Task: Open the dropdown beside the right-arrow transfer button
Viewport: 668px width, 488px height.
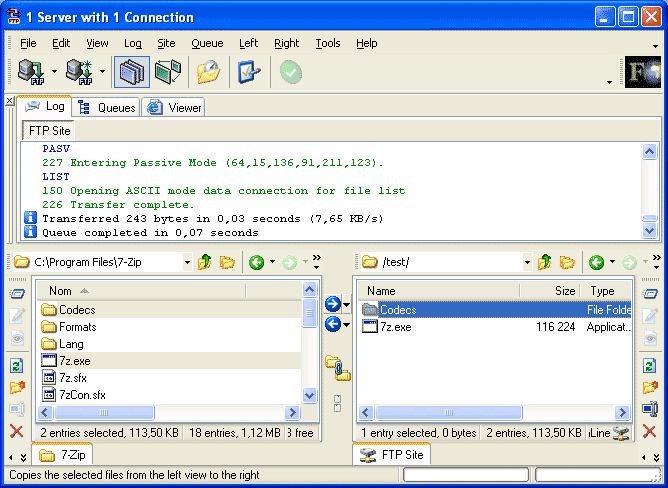Action: click(346, 304)
